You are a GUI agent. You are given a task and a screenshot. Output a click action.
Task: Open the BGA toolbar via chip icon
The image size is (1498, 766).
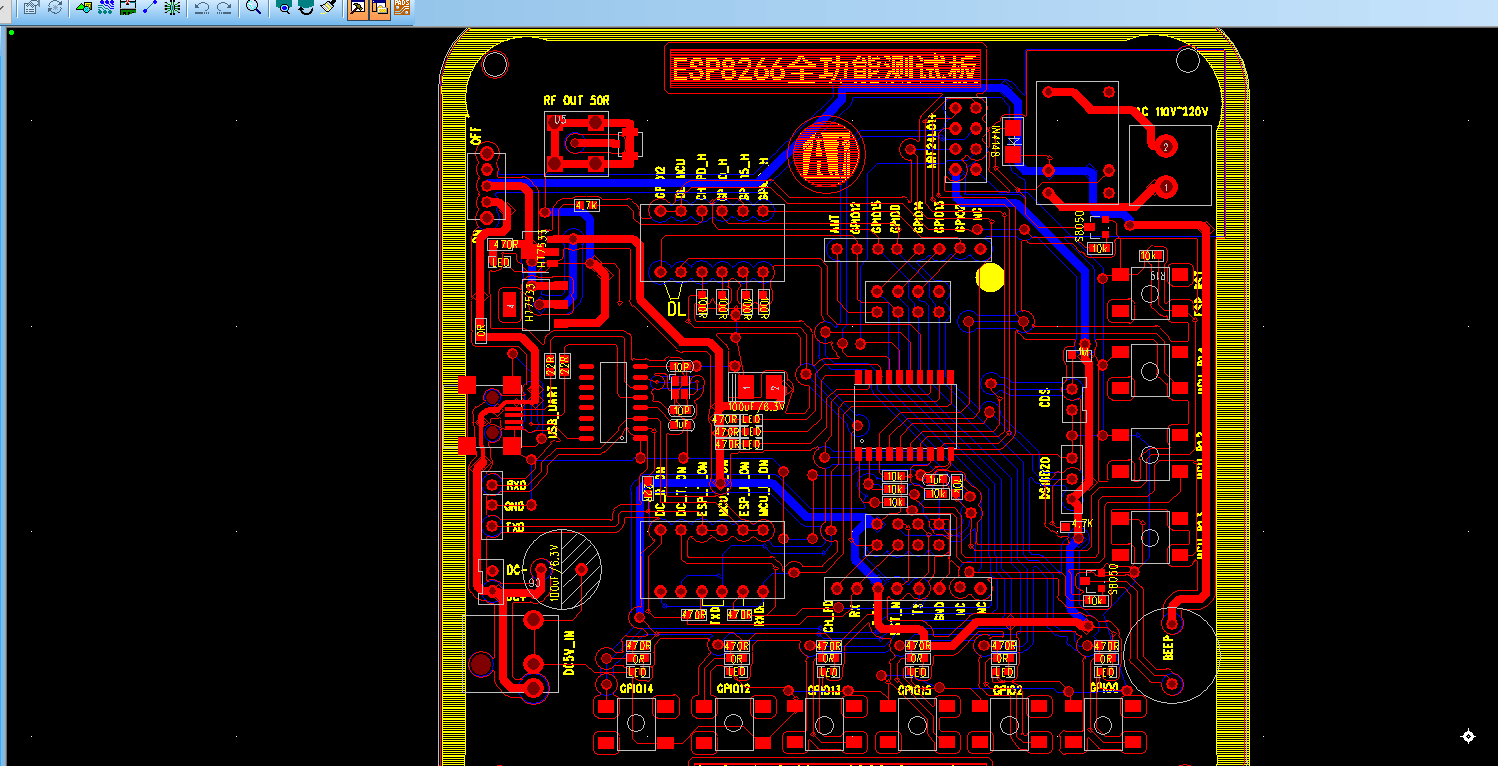(172, 7)
